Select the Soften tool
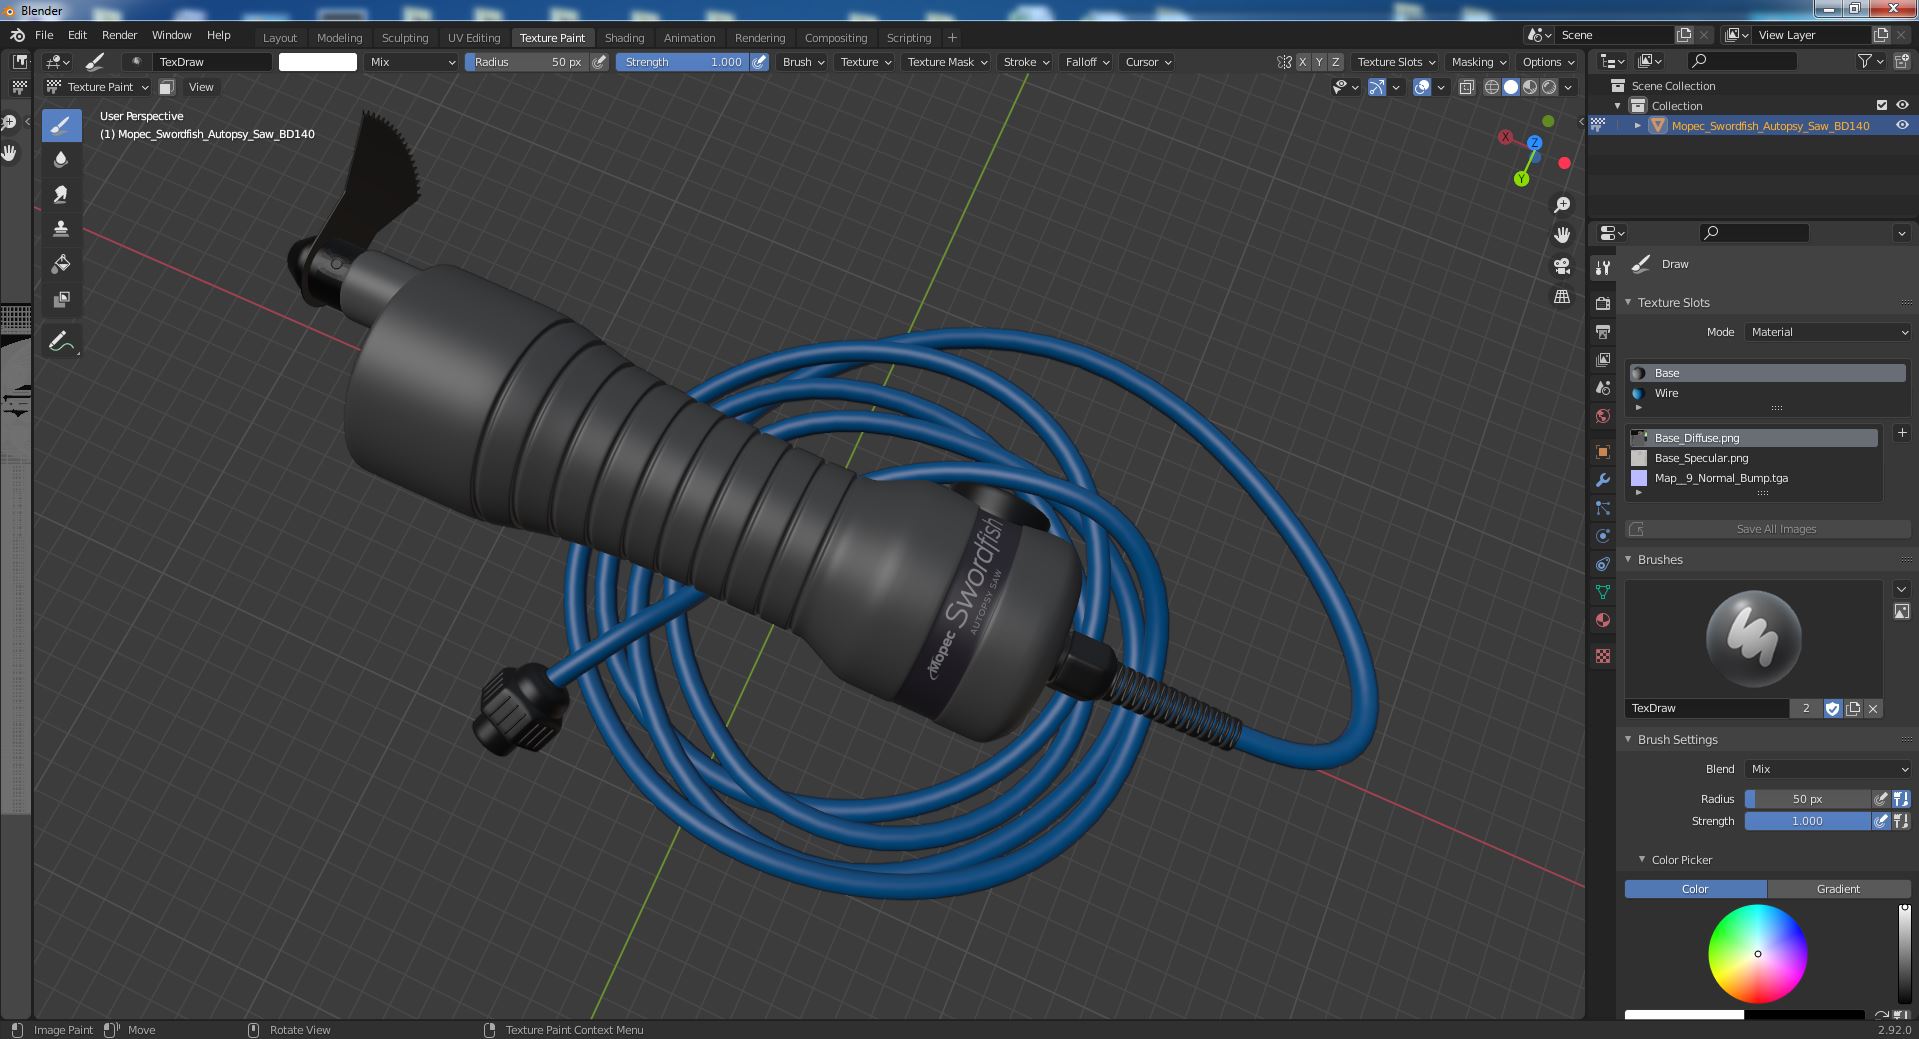The image size is (1919, 1039). click(61, 160)
